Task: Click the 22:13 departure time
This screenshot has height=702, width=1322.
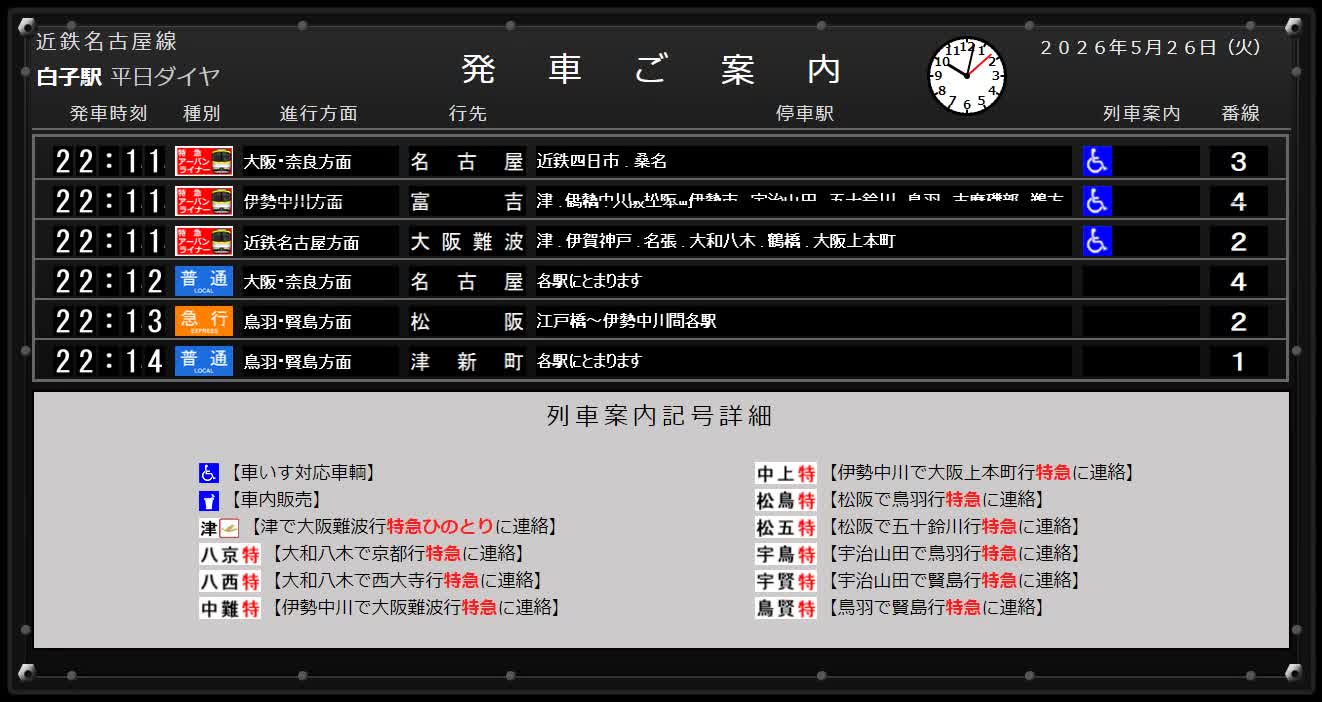Action: (x=109, y=321)
